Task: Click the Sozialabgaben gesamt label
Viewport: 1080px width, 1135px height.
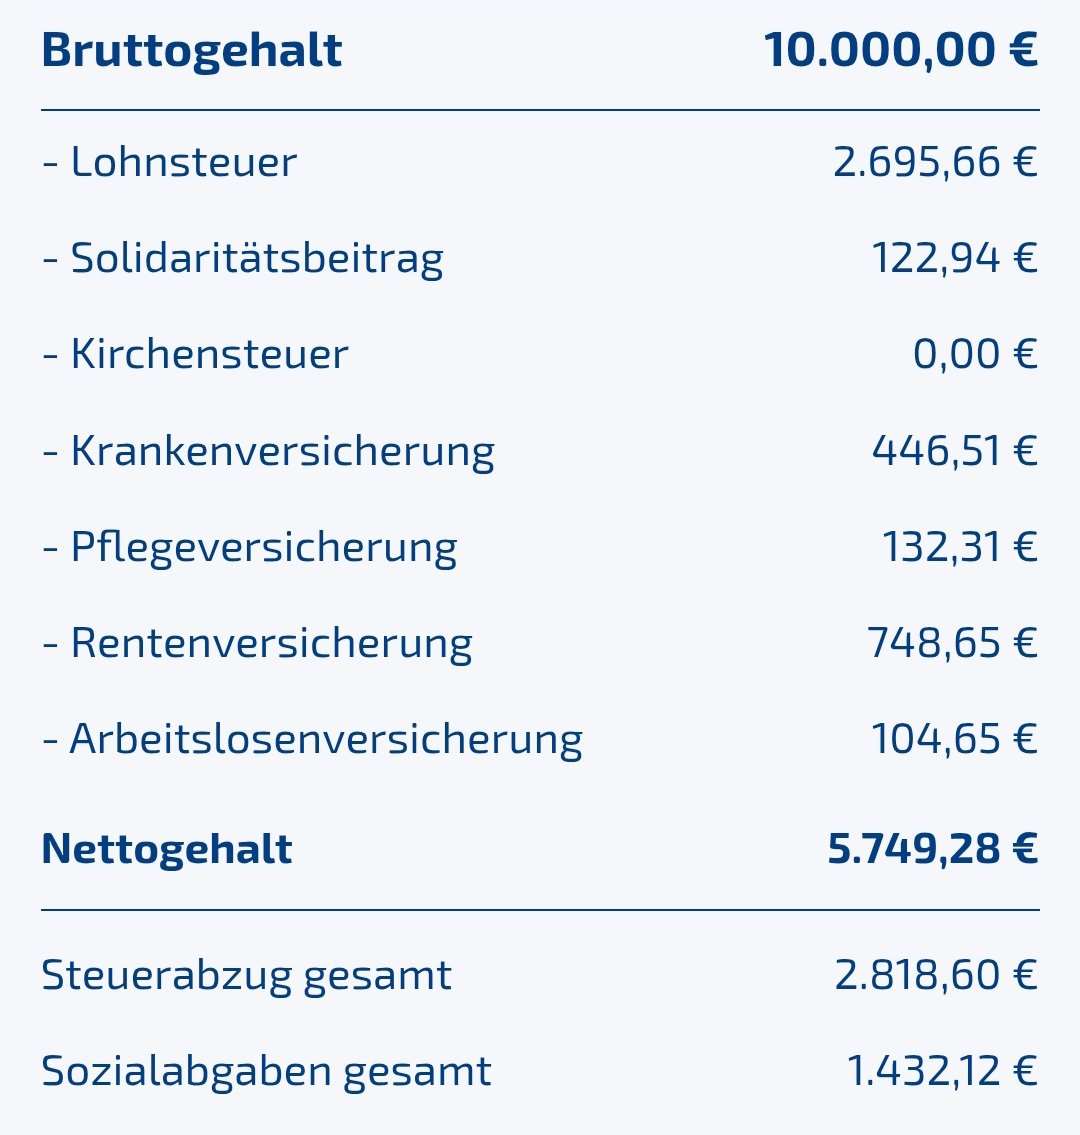Action: tap(266, 1071)
